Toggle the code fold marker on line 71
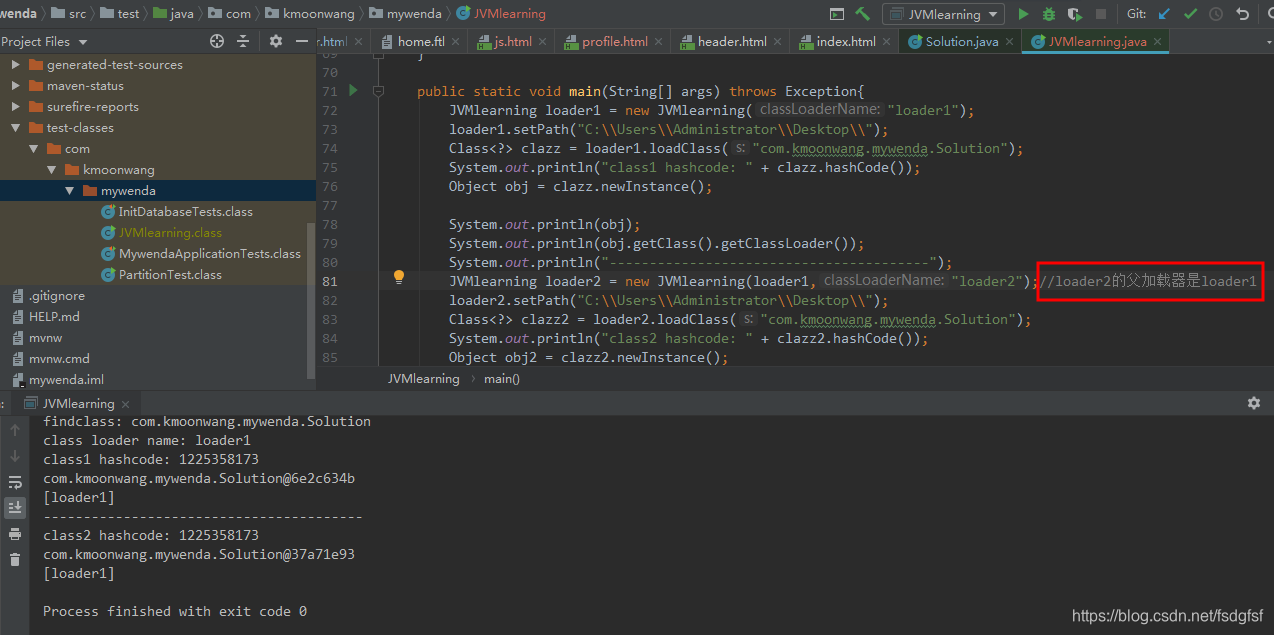This screenshot has height=635, width=1274. 378,91
